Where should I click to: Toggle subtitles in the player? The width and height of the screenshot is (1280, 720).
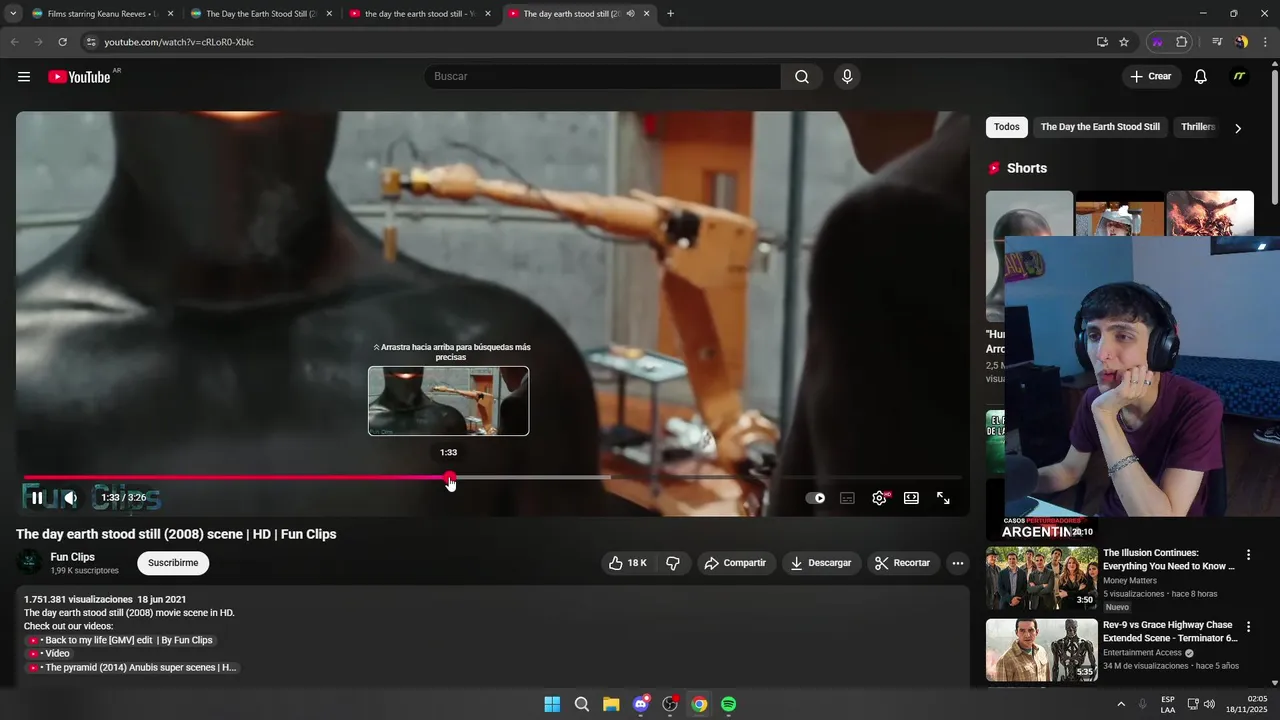click(847, 498)
